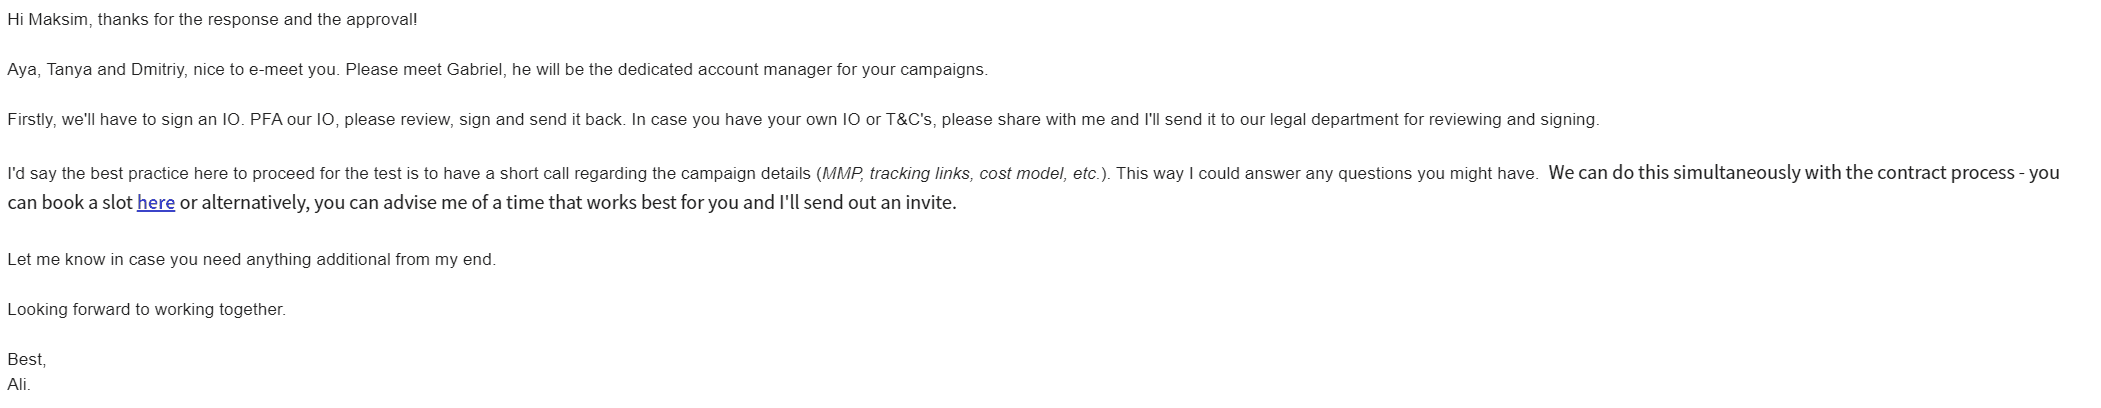Click the text 'can book a slot'
Viewport: 2101px width, 408px height.
point(70,203)
